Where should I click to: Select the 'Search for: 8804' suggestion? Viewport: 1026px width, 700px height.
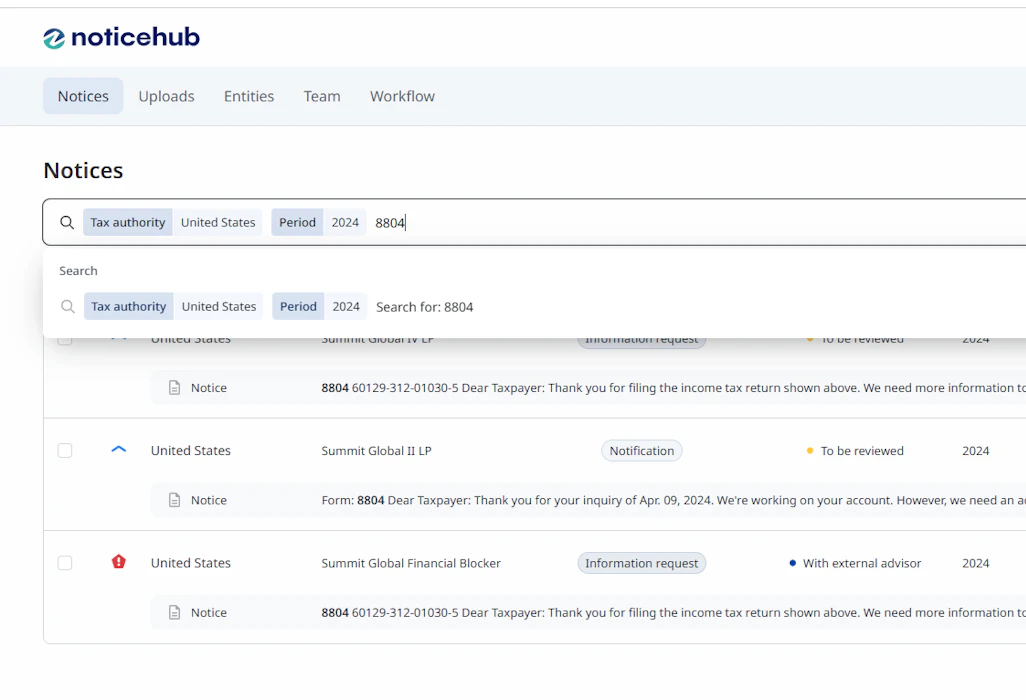coord(424,307)
